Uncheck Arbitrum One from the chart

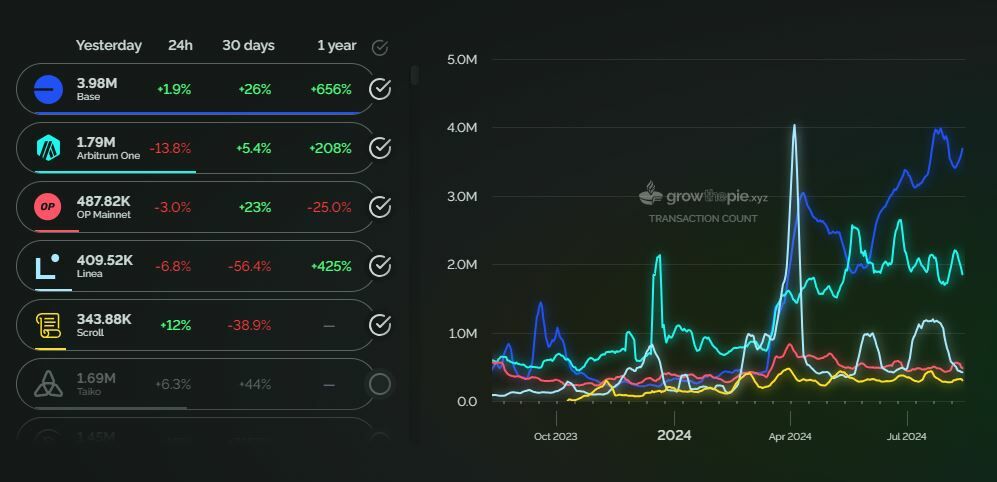coord(380,148)
